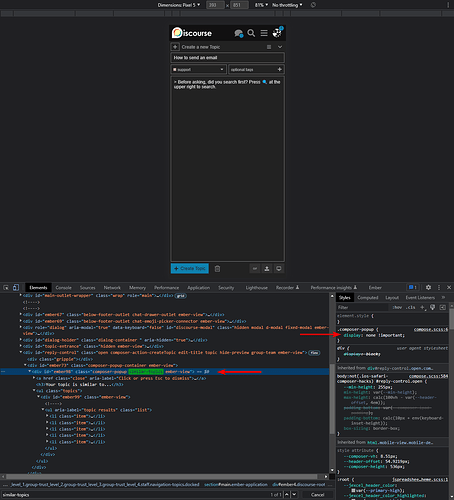The image size is (454, 500).
Task: Open the optional tags selector
Action: point(256,69)
